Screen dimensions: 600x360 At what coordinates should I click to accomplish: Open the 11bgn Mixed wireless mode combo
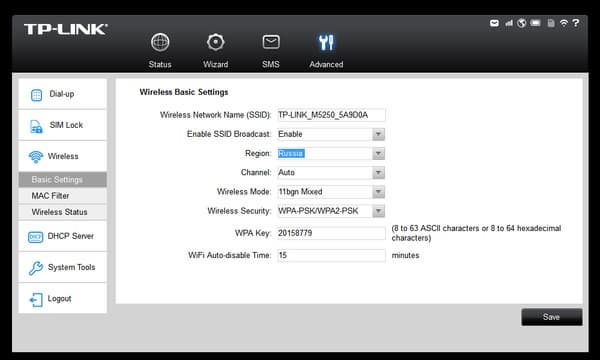[x=331, y=192]
